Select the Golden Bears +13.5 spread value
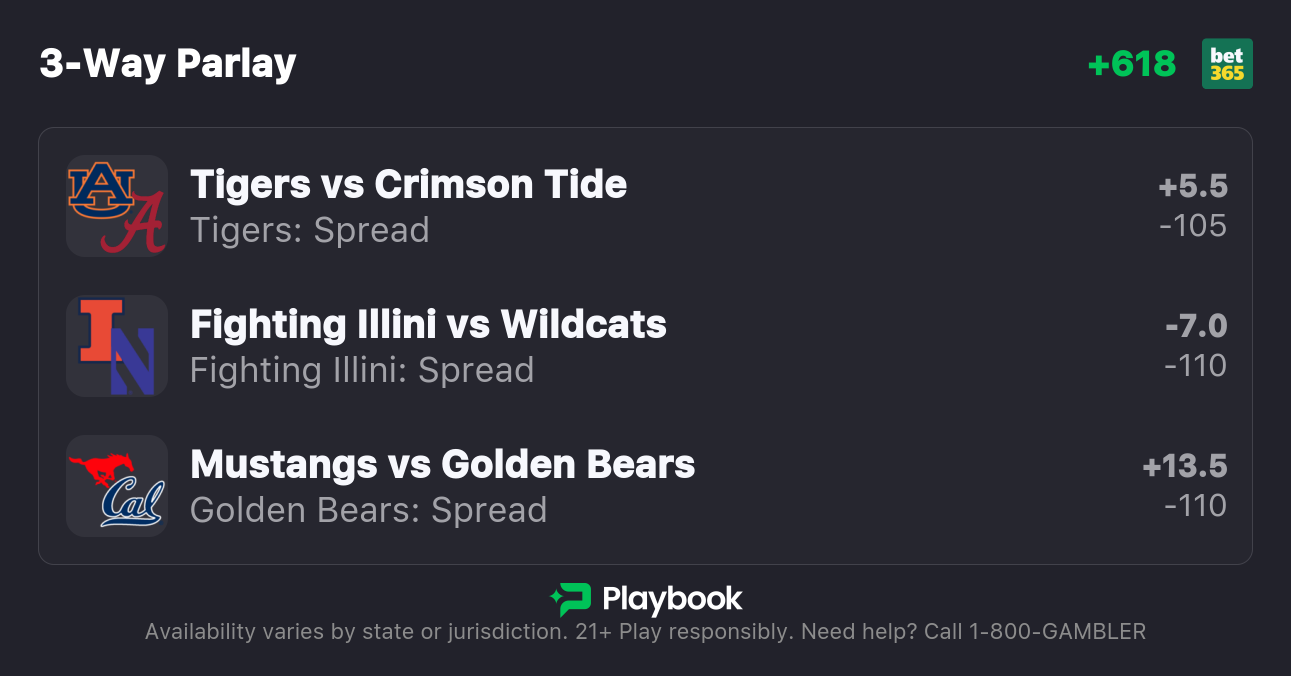The width and height of the screenshot is (1291, 676). (x=1184, y=466)
